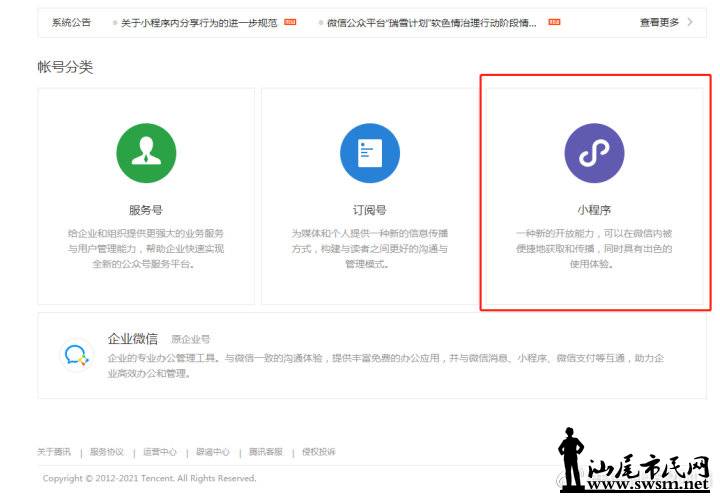Open the 查看更多 announcements link
This screenshot has width=720, height=498.
click(x=659, y=22)
